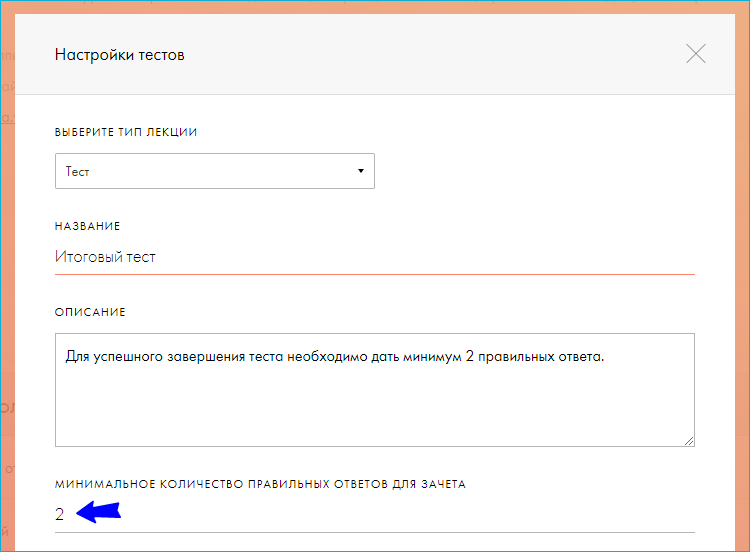Image resolution: width=750 pixels, height=552 pixels.
Task: Click into the Описание text area
Action: tap(375, 390)
